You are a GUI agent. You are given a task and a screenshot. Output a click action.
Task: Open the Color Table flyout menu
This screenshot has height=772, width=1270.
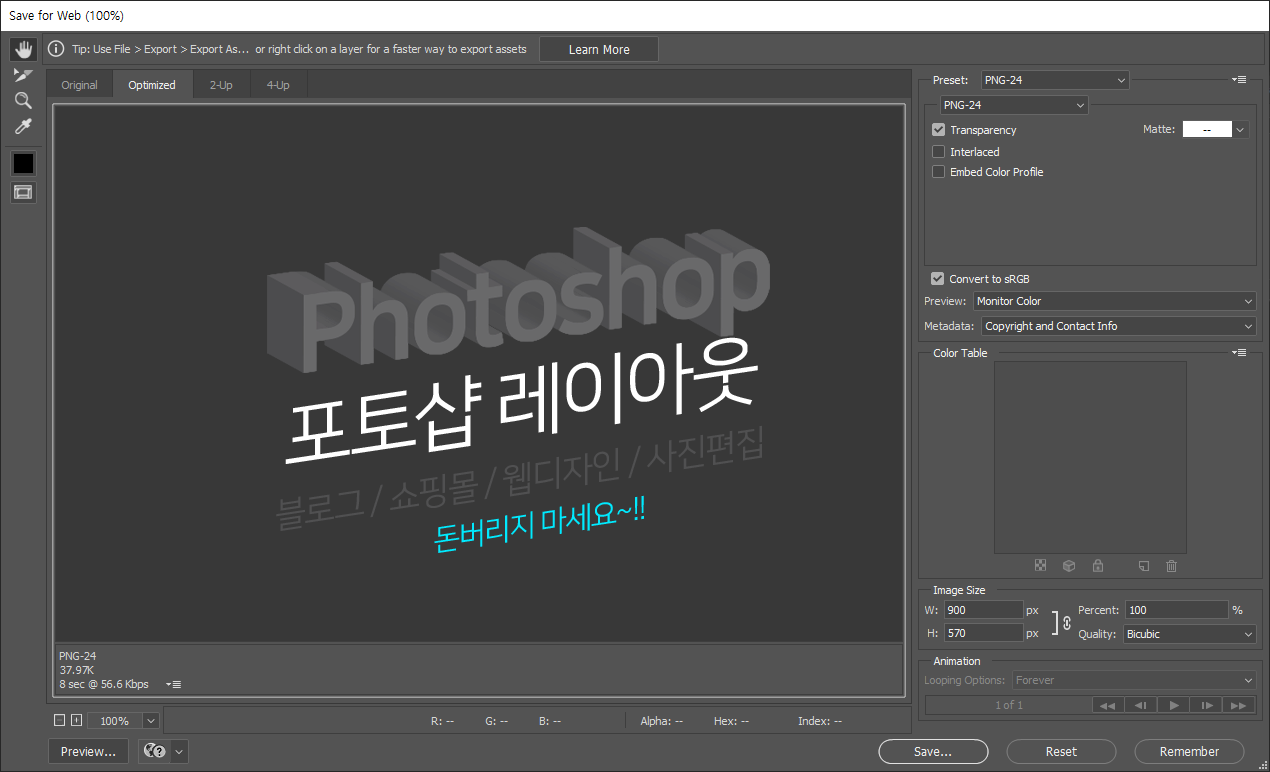(x=1239, y=352)
